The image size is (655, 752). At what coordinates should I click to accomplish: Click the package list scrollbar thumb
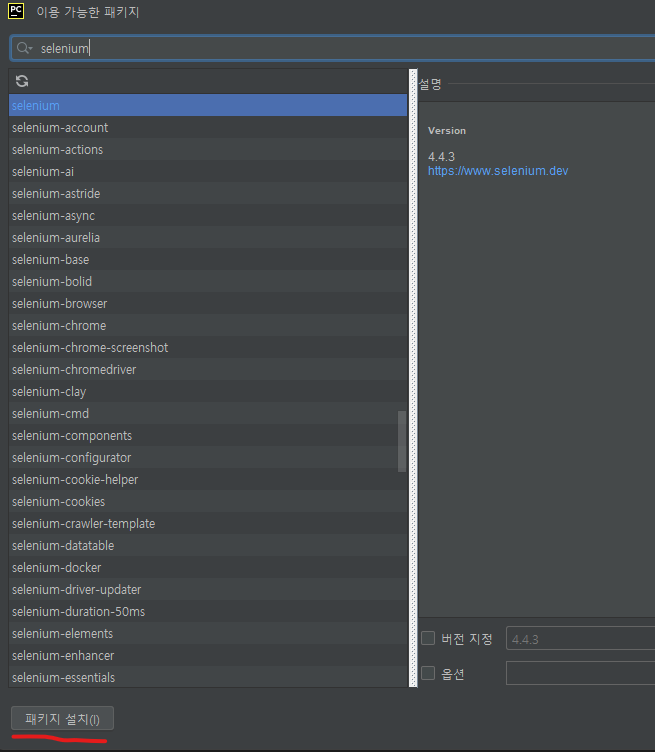(402, 441)
